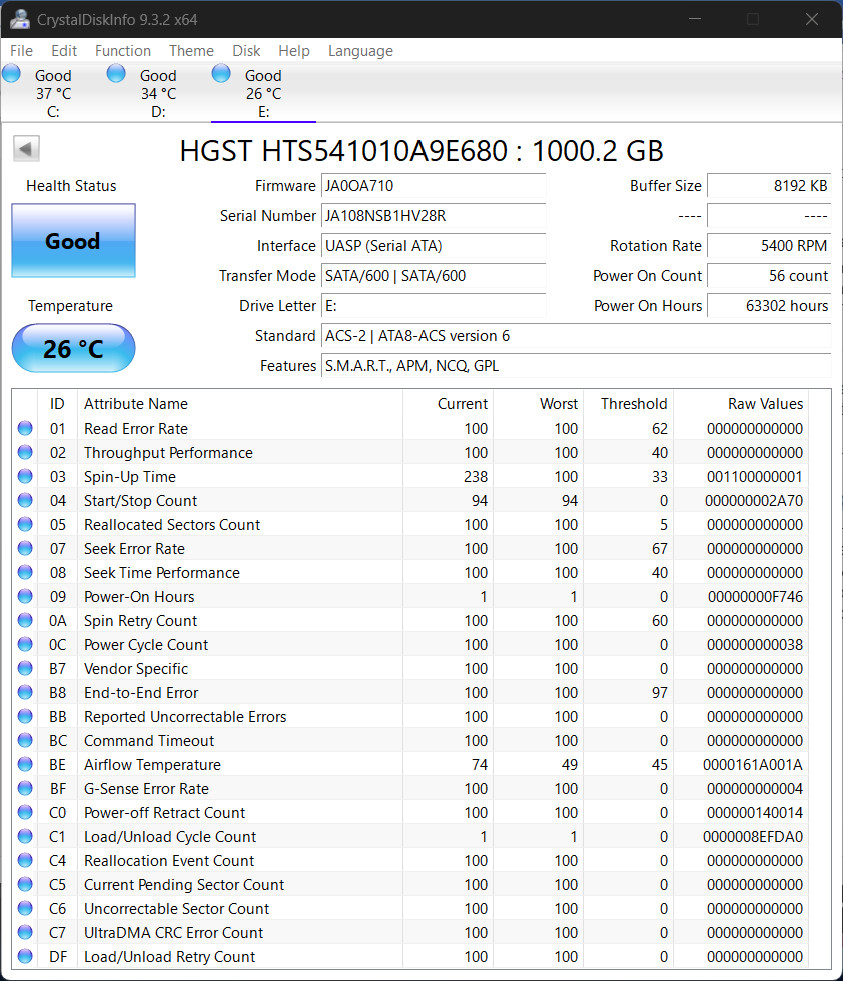Click the Drive Letter field E:
Image resolution: width=843 pixels, height=981 pixels.
tap(433, 306)
